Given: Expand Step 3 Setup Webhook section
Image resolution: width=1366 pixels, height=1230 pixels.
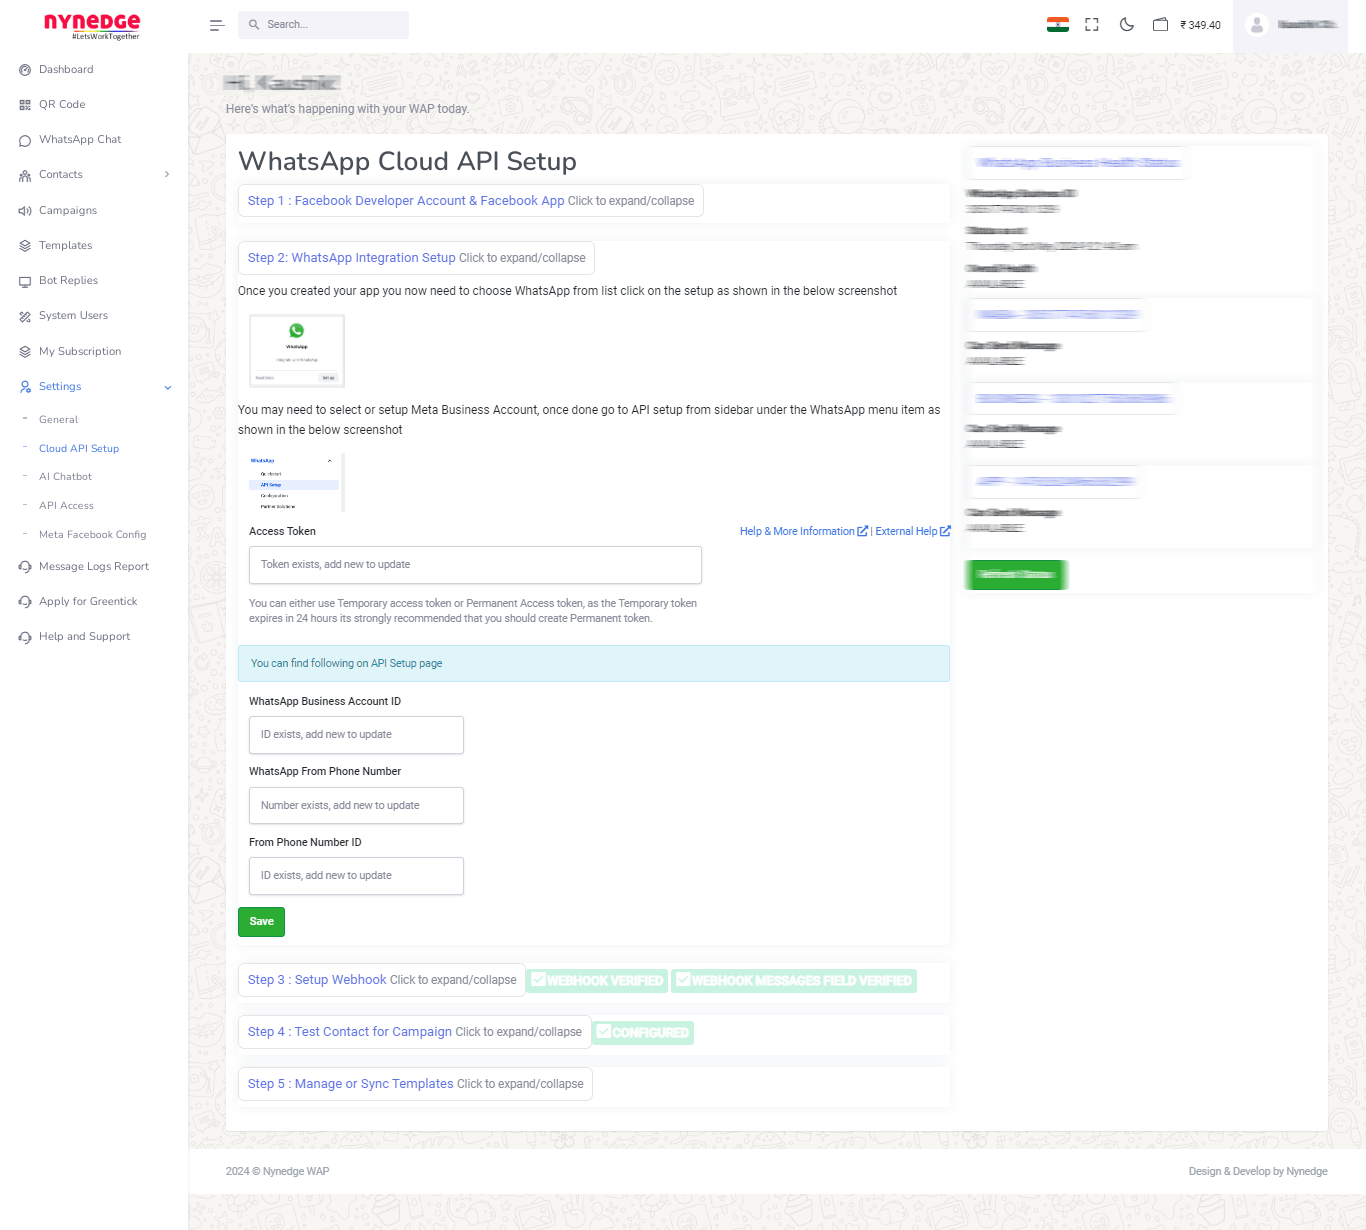Looking at the screenshot, I should click(382, 980).
